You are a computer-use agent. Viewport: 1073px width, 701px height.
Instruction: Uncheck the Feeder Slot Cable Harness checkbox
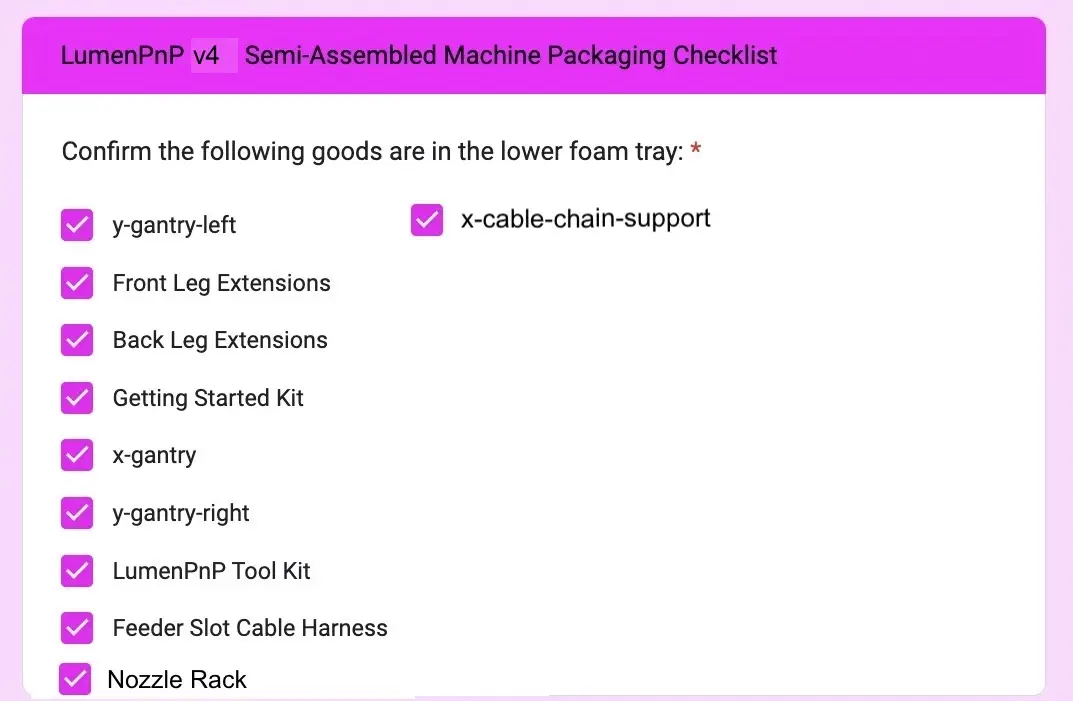tap(77, 628)
